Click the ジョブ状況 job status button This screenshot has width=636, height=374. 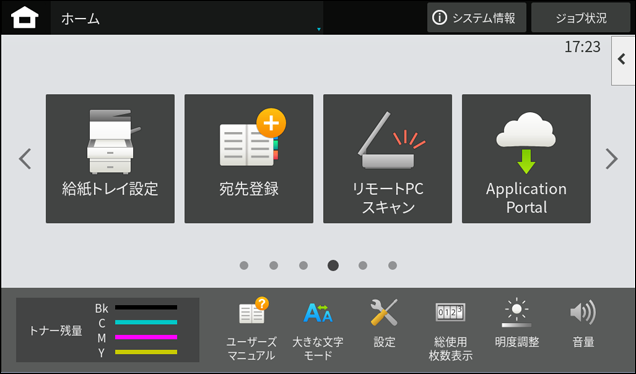pyautogui.click(x=581, y=18)
